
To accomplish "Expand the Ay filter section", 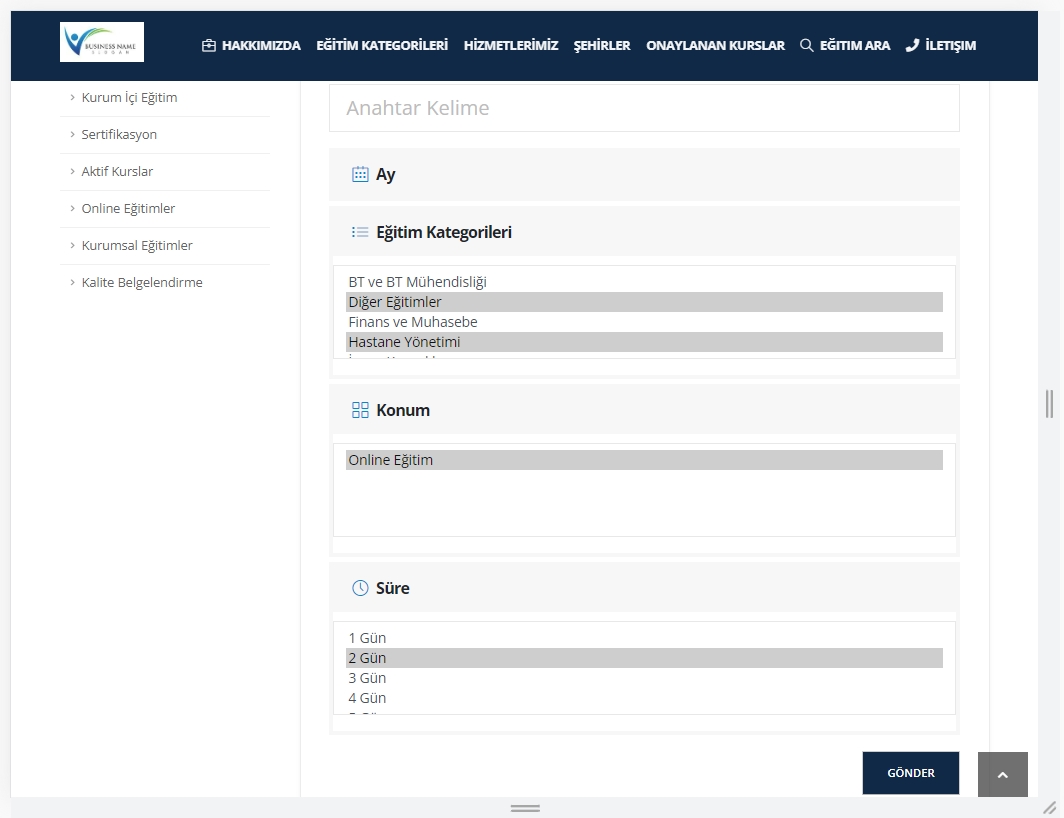I will pyautogui.click(x=644, y=174).
